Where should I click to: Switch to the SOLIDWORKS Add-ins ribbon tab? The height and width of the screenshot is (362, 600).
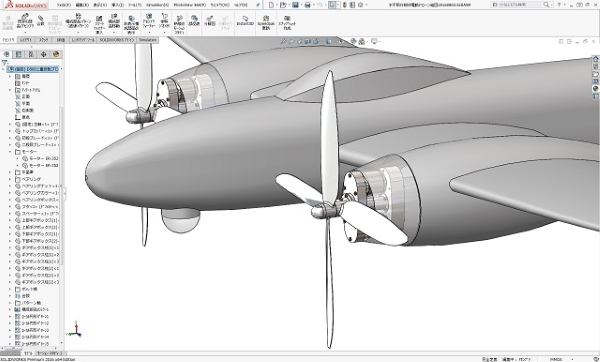tap(117, 40)
